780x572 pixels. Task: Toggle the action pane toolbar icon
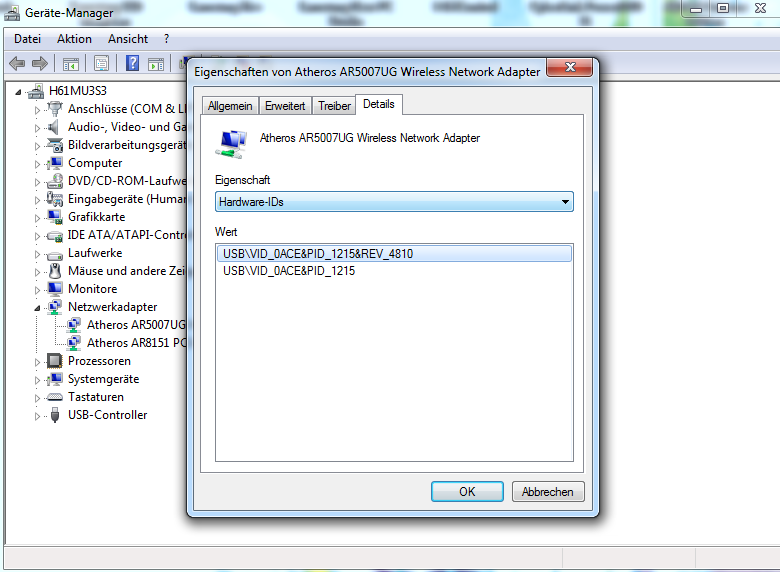pyautogui.click(x=156, y=64)
